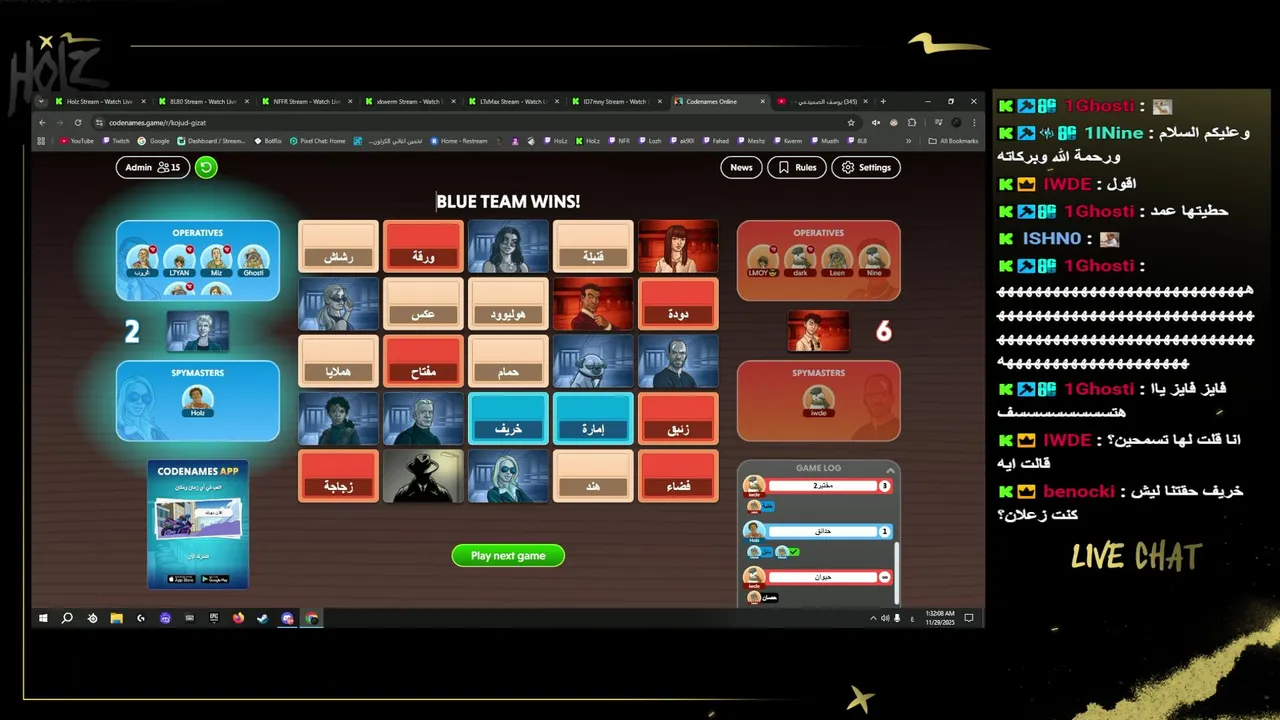Click the مختبر2 clue in the game log
The width and height of the screenshot is (1280, 720).
(822, 486)
